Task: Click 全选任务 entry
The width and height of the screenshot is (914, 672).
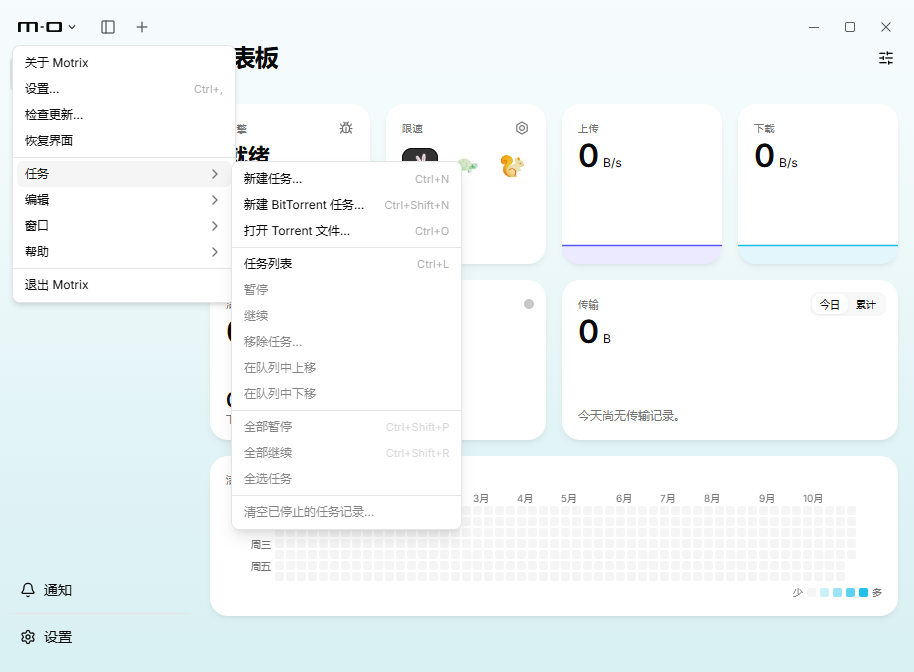Action: tap(346, 479)
